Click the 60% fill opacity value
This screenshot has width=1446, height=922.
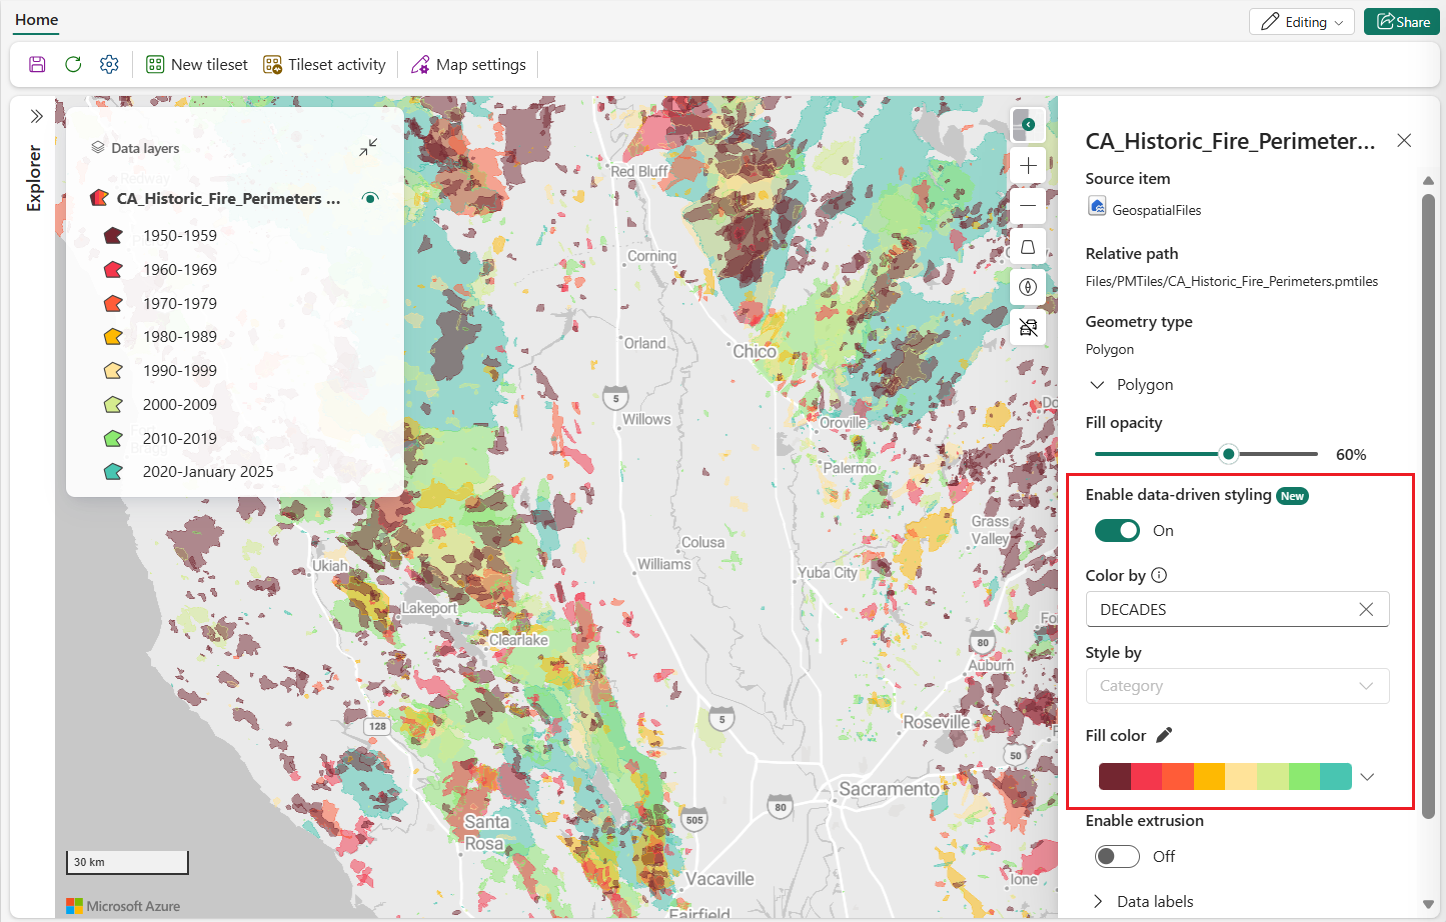click(1351, 455)
